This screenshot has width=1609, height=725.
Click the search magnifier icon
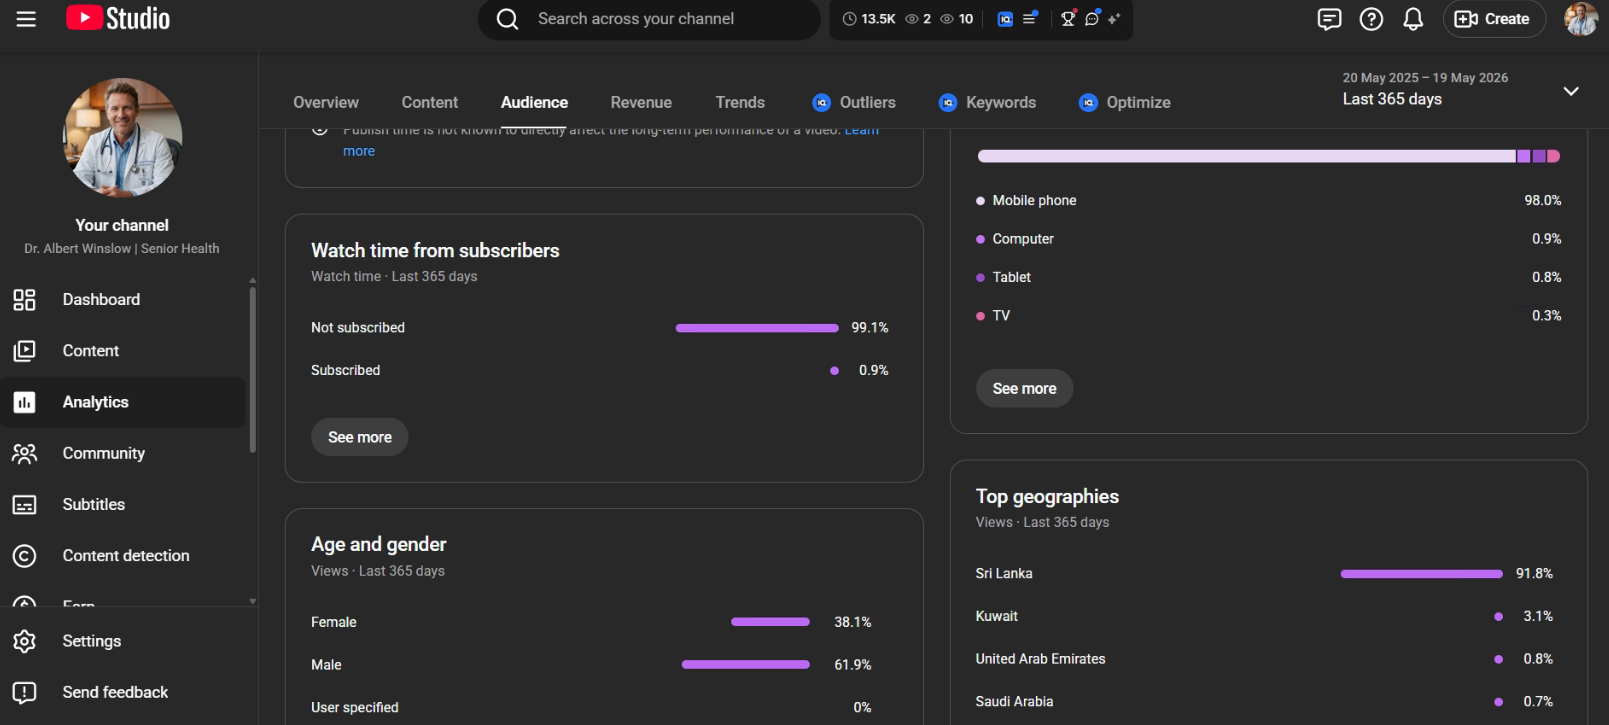coord(508,19)
